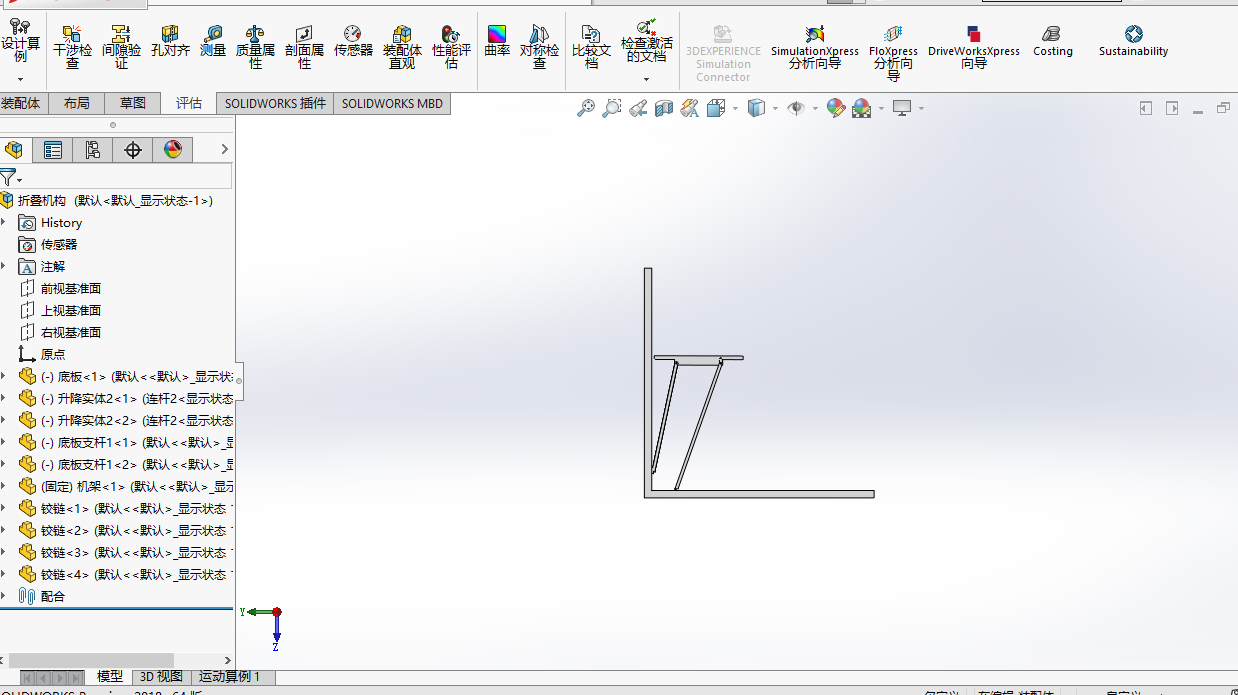Select 前视基准面 in the tree
The width and height of the screenshot is (1238, 695).
coord(70,288)
